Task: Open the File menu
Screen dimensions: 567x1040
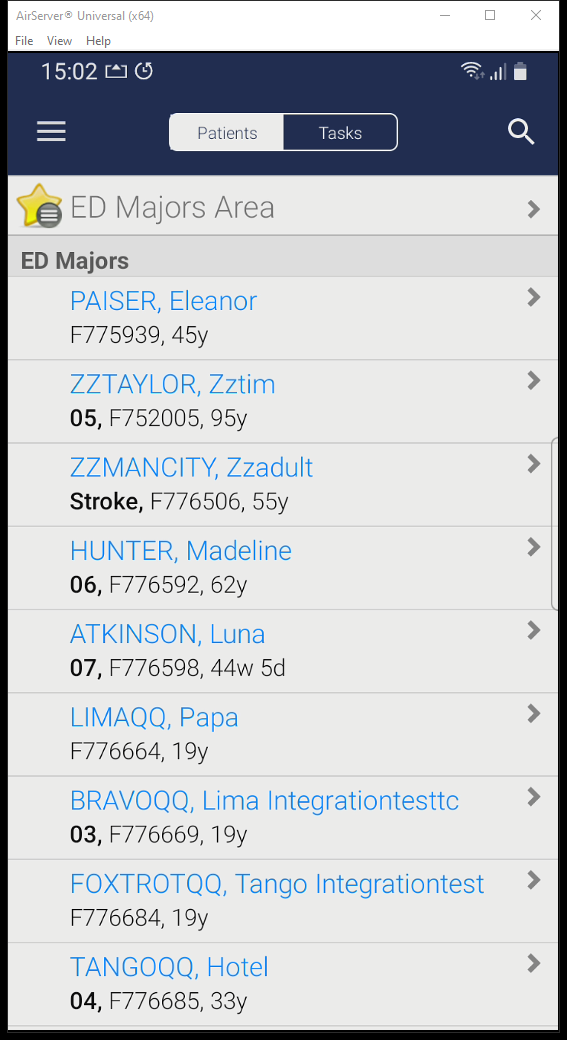Action: pyautogui.click(x=24, y=40)
